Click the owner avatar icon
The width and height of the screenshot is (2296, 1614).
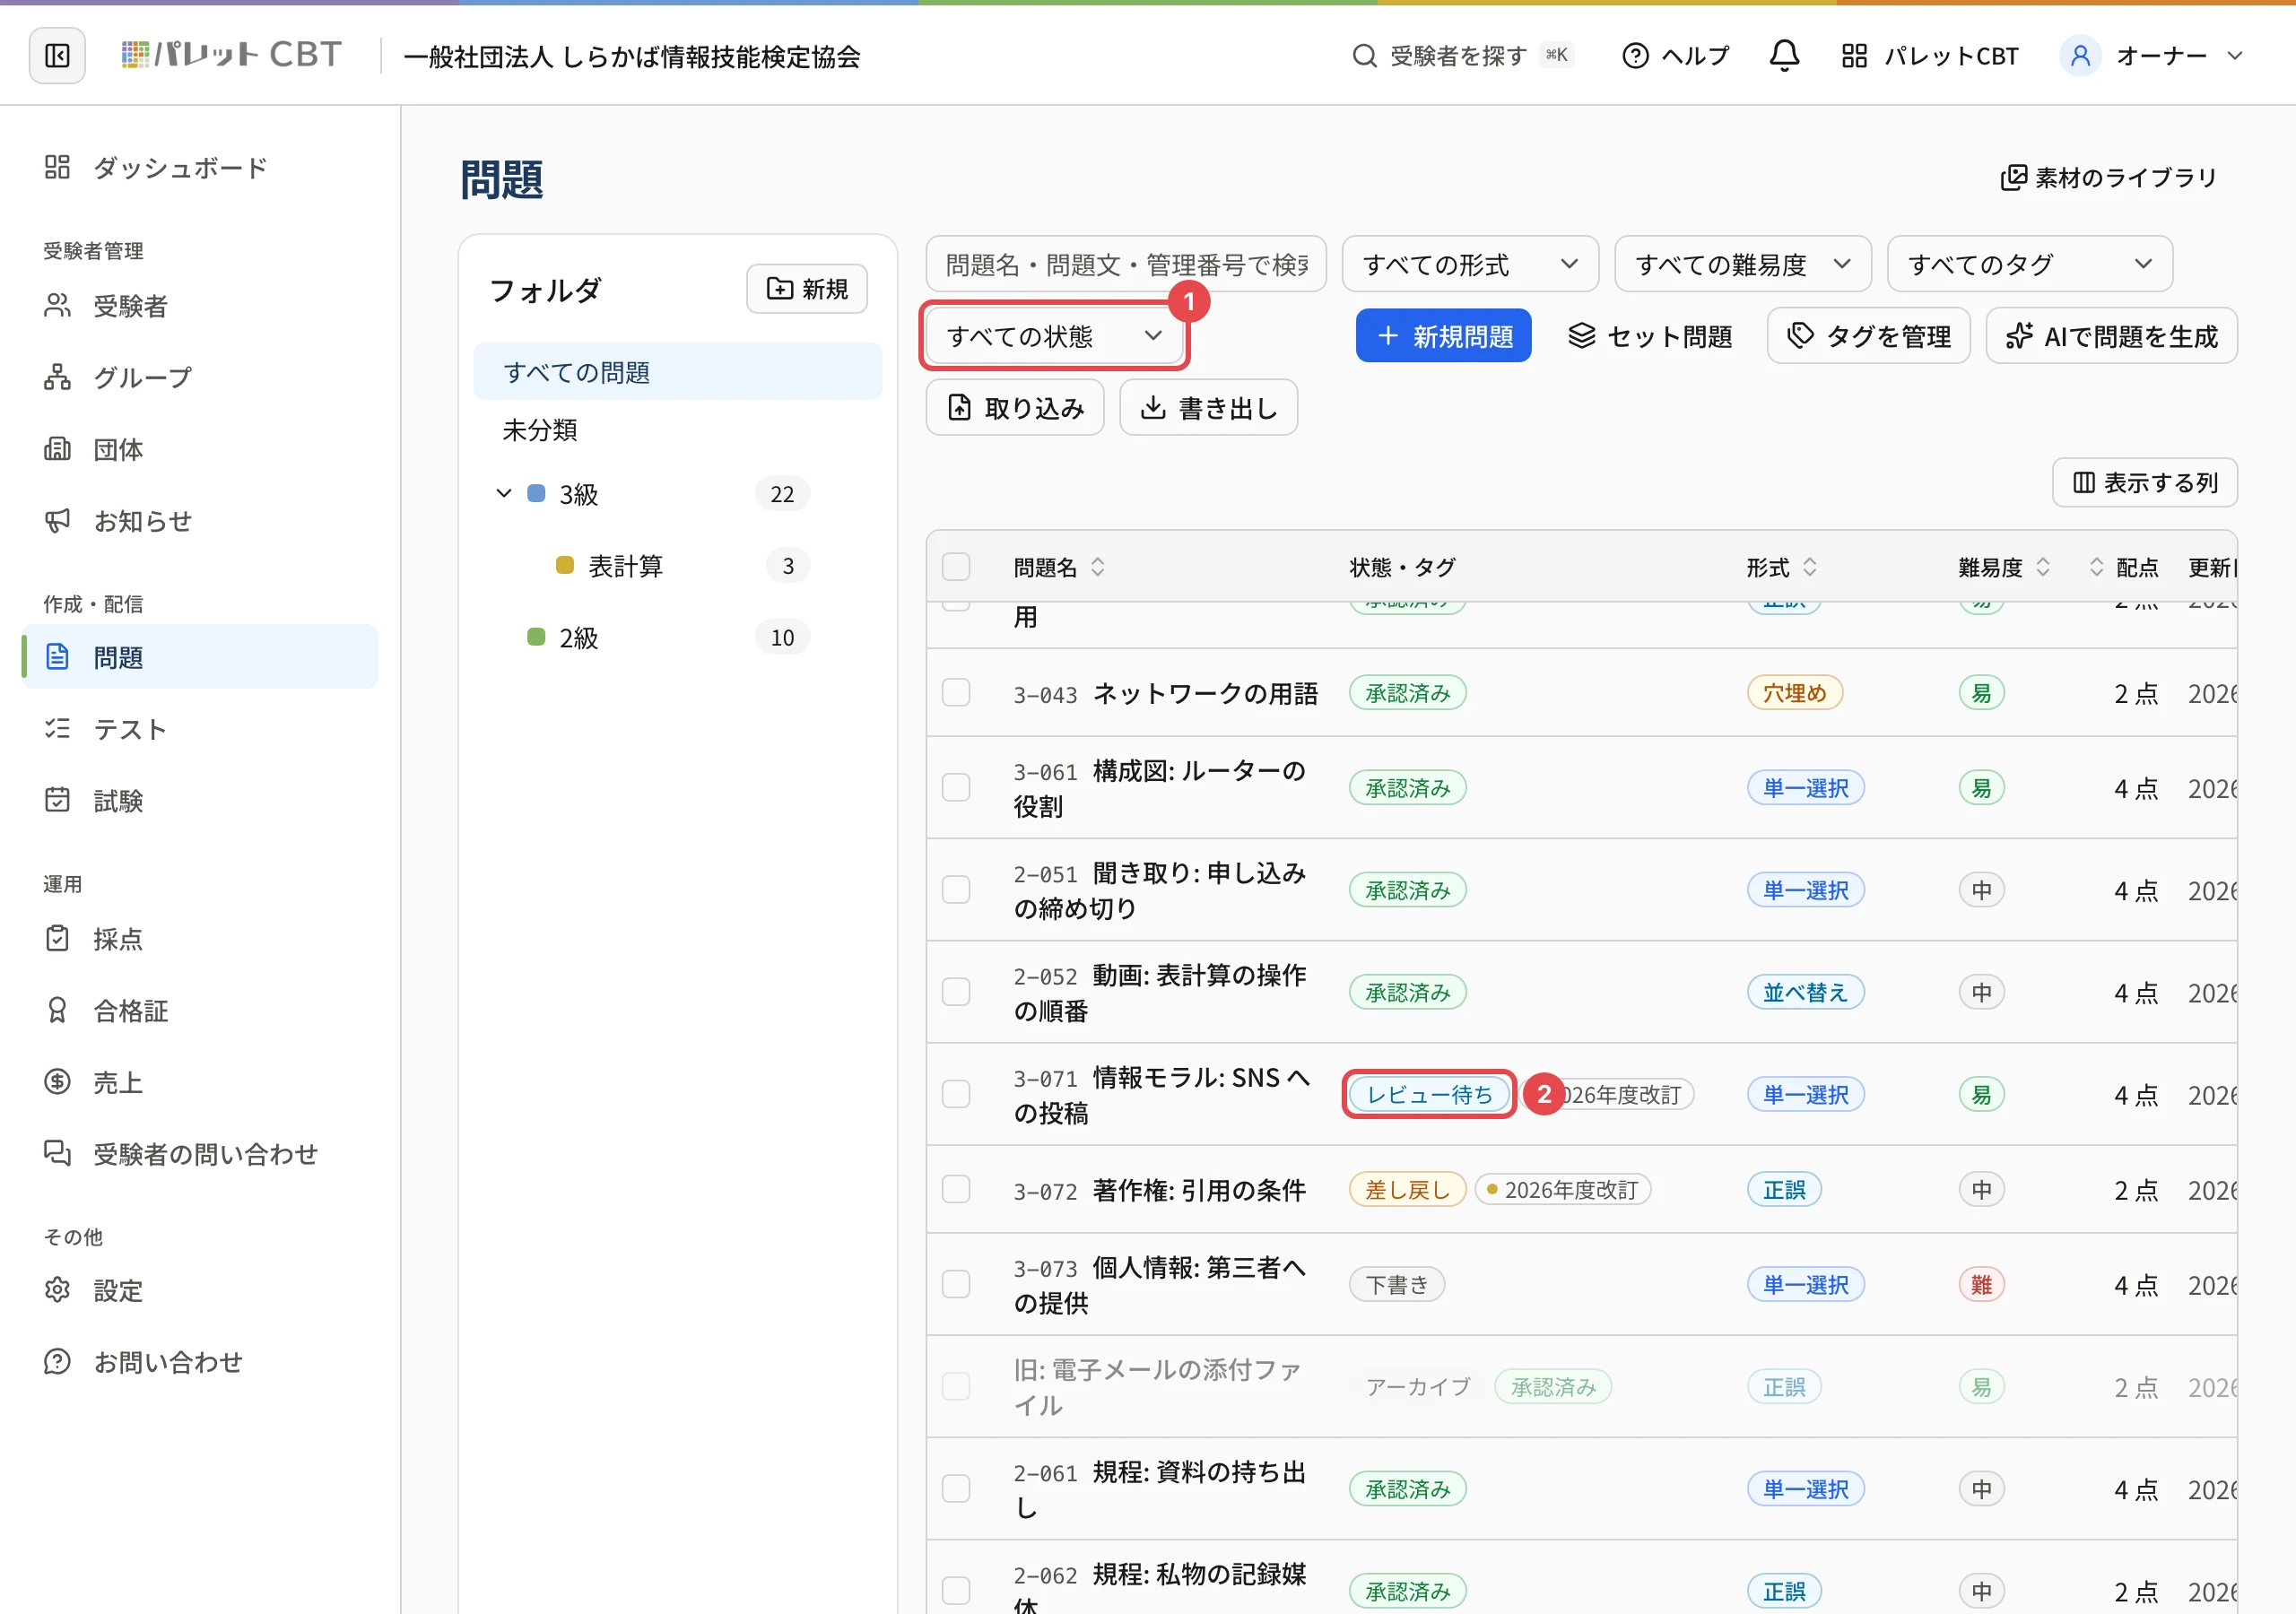(2080, 56)
